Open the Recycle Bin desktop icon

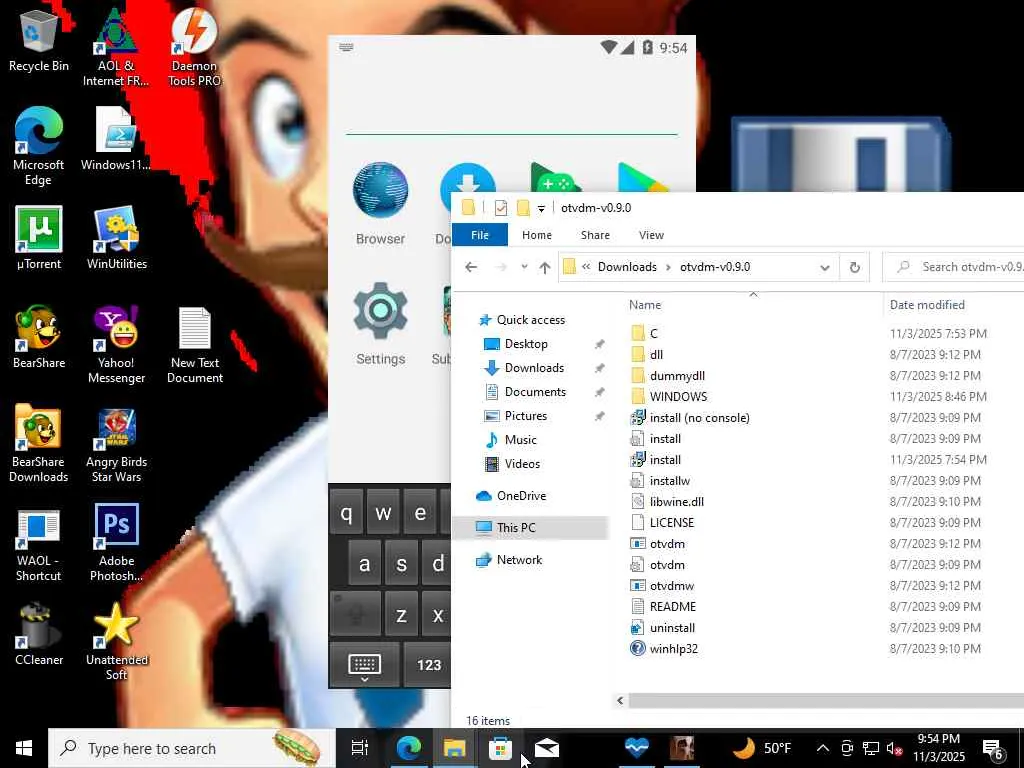point(39,39)
